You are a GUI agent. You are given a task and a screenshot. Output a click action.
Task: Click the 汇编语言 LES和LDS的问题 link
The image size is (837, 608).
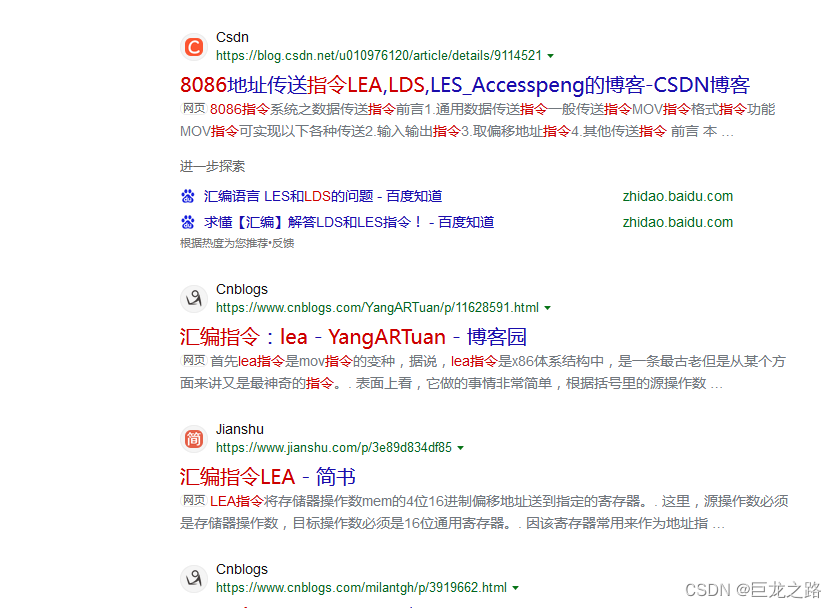pos(320,195)
